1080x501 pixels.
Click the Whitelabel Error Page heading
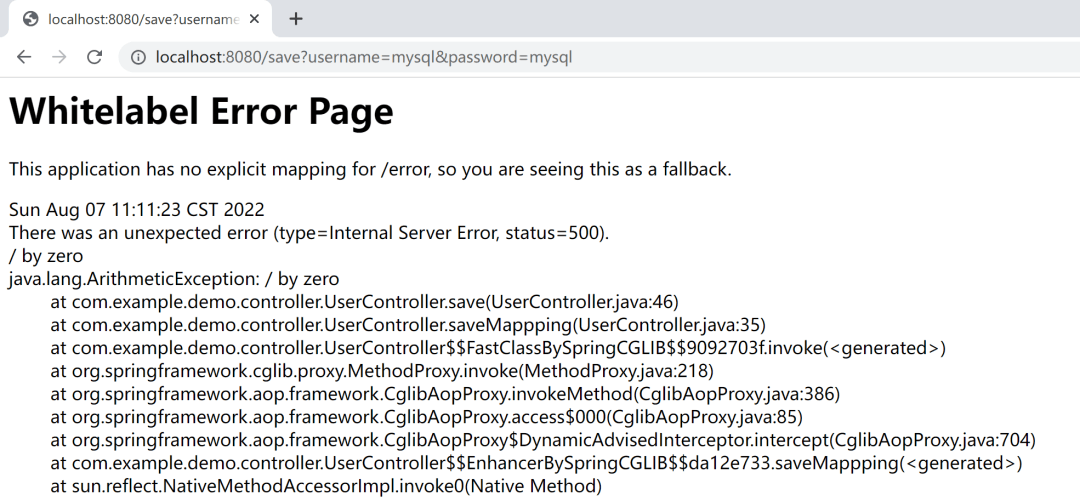tap(201, 111)
